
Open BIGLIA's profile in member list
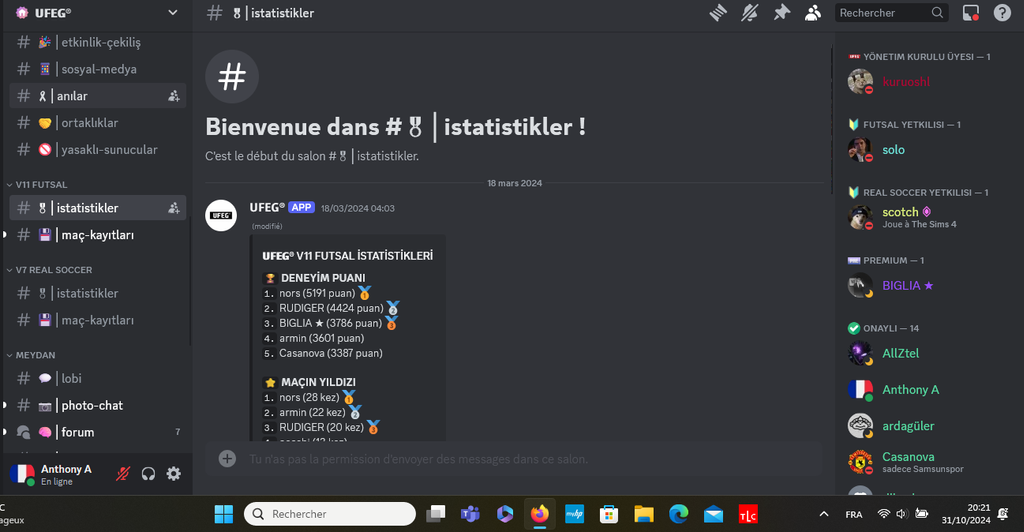click(x=906, y=286)
